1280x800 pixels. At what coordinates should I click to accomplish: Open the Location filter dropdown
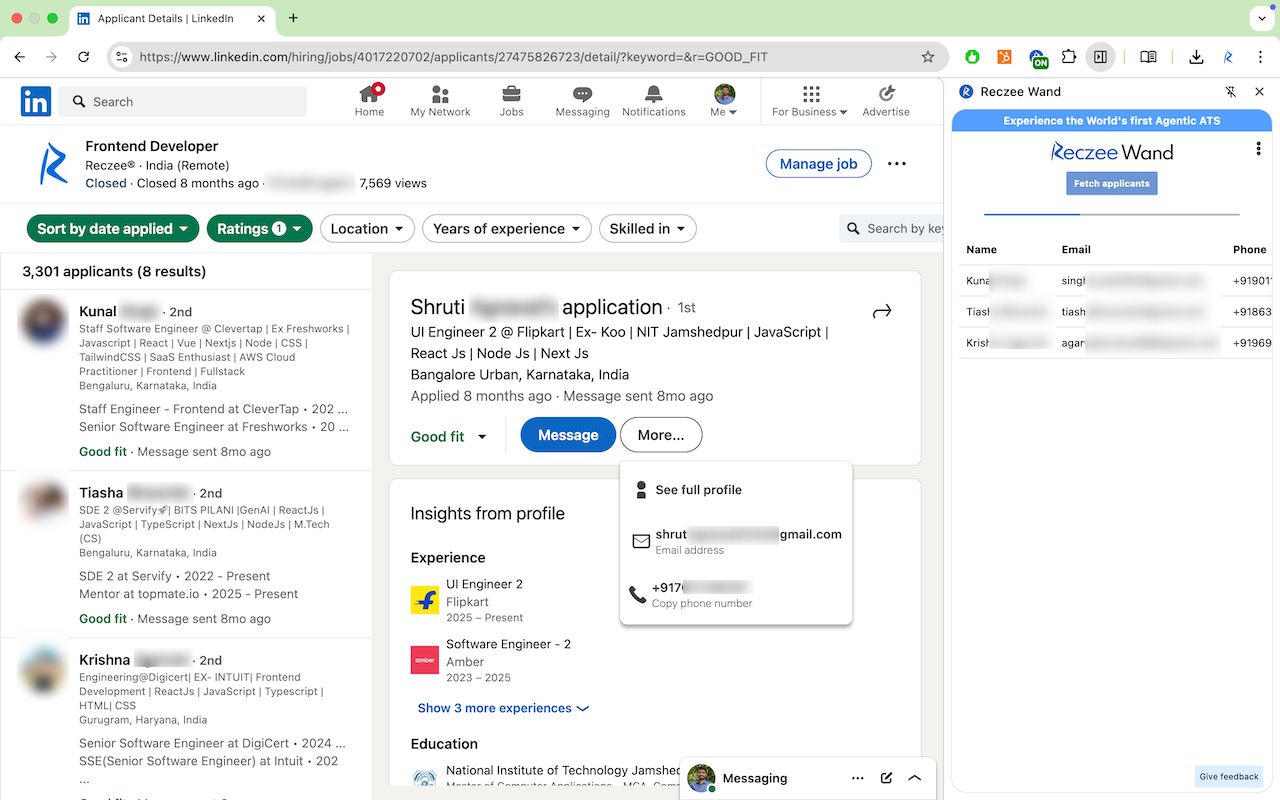[367, 229]
